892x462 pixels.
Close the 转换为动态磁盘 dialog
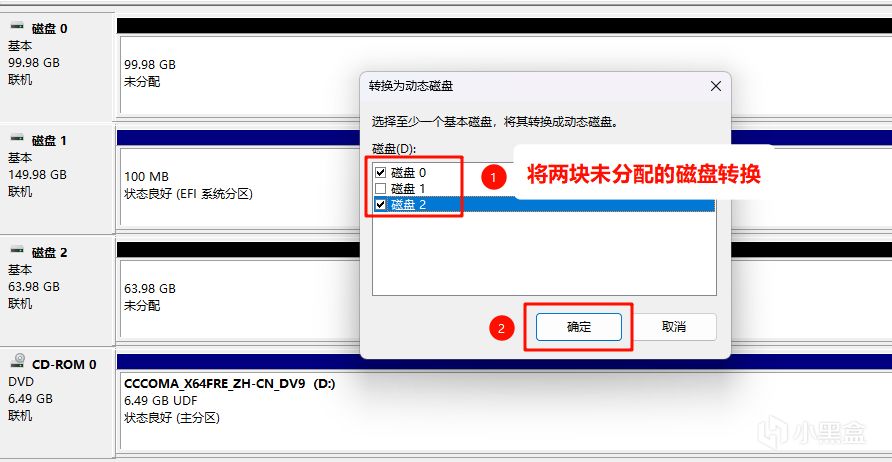(716, 86)
